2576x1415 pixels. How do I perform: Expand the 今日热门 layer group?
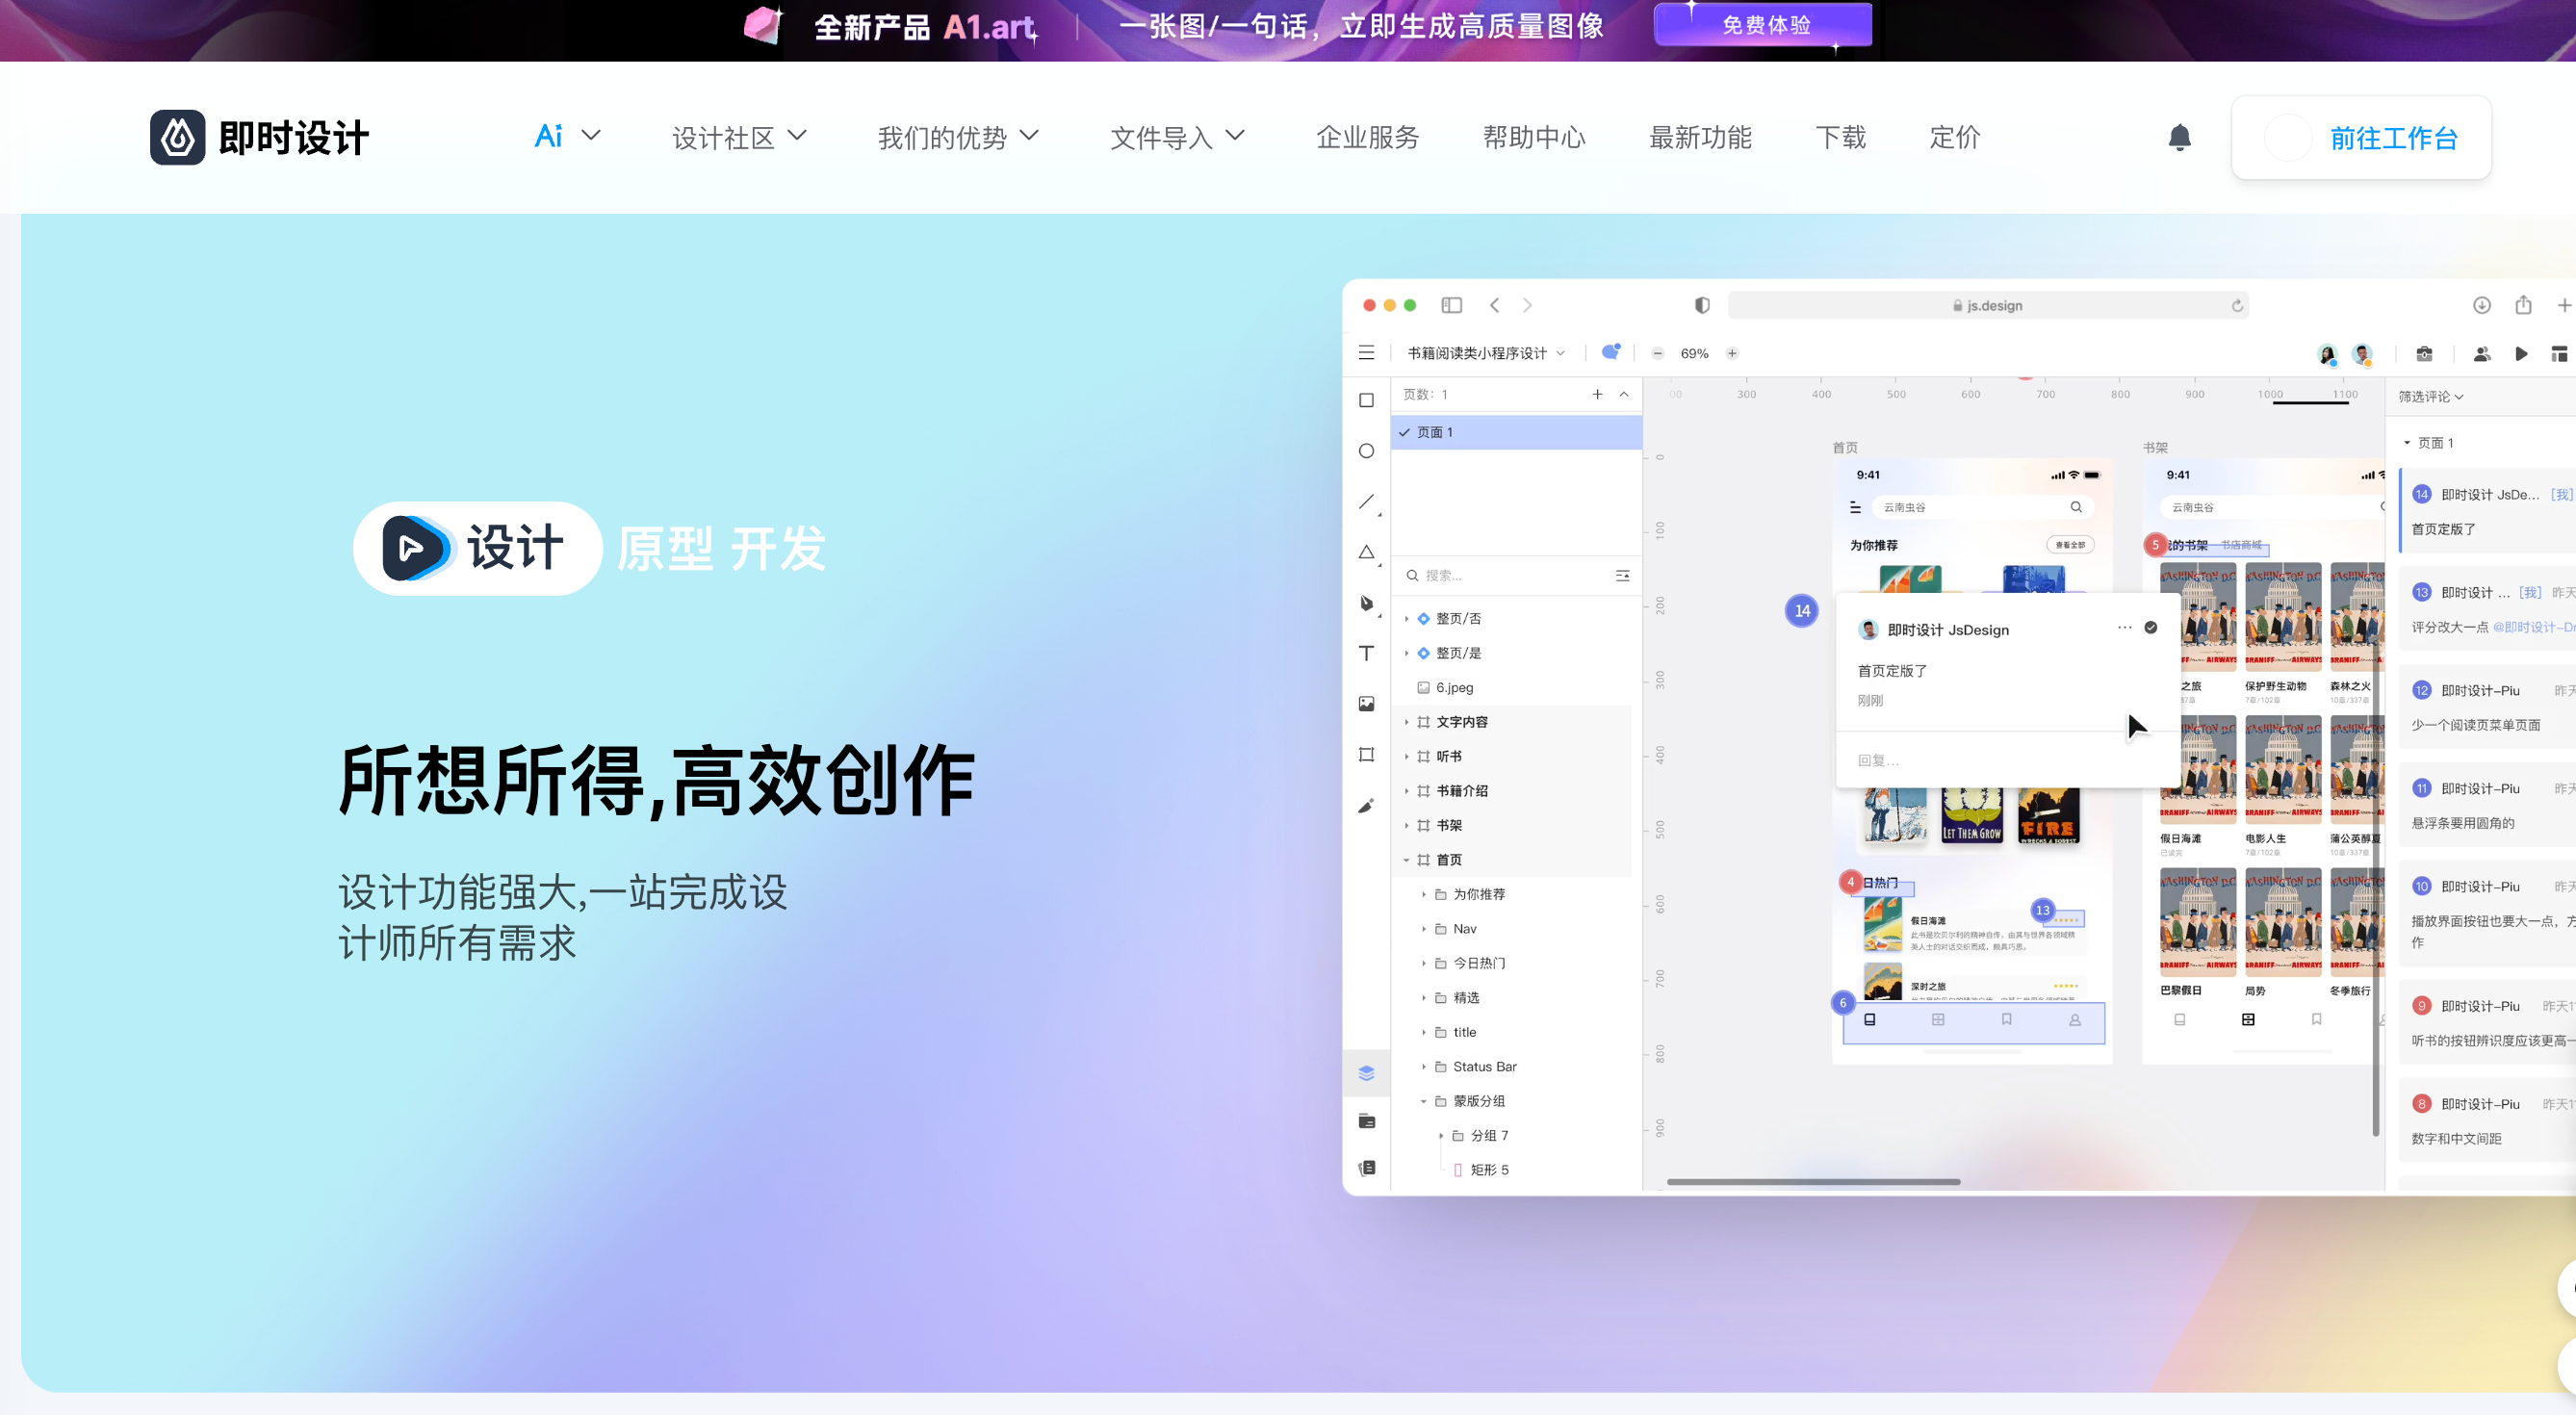tap(1426, 962)
